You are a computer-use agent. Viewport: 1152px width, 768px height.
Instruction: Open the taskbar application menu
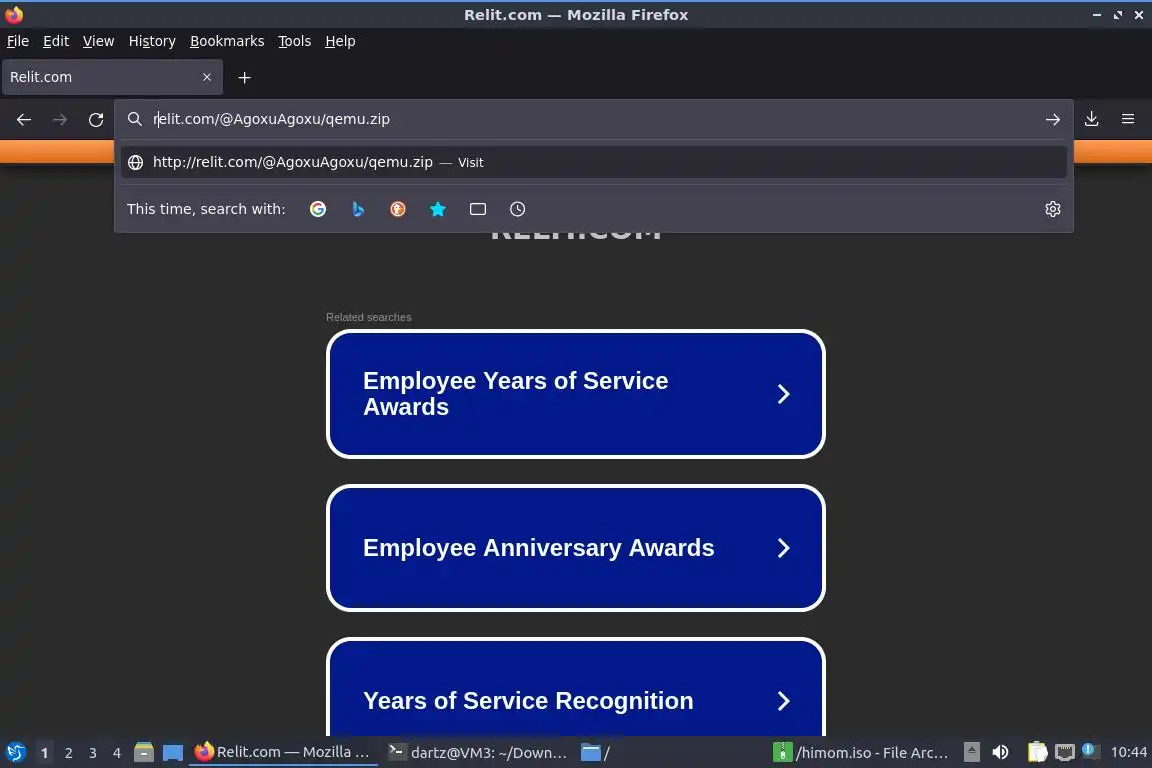click(x=15, y=753)
